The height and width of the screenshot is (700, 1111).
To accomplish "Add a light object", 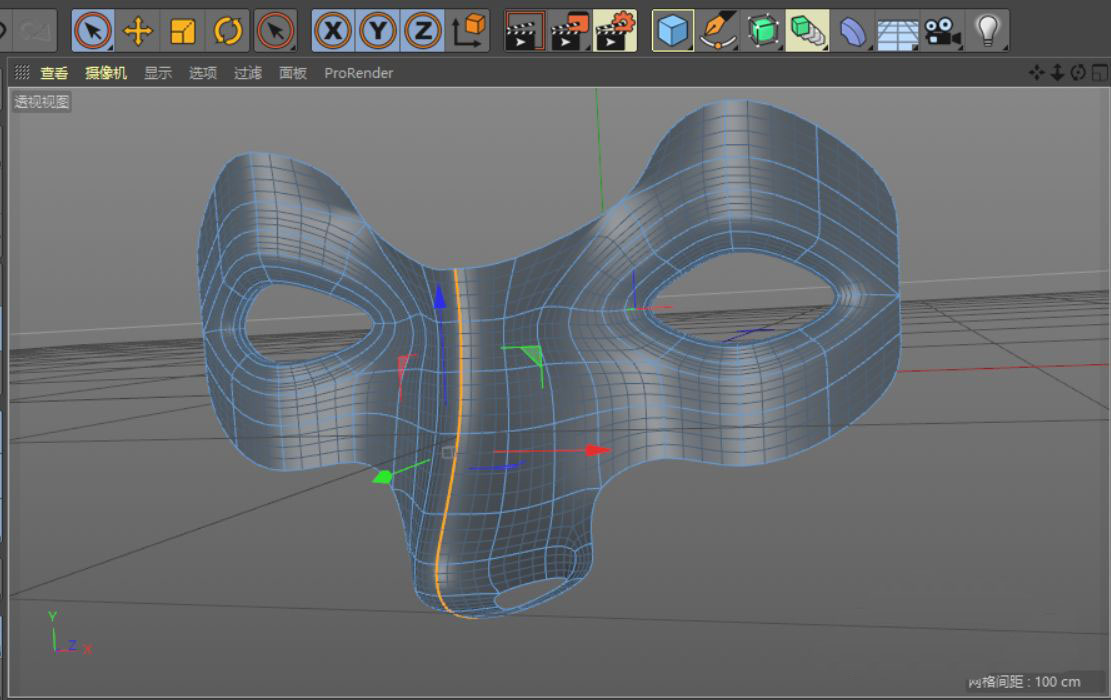I will point(987,32).
